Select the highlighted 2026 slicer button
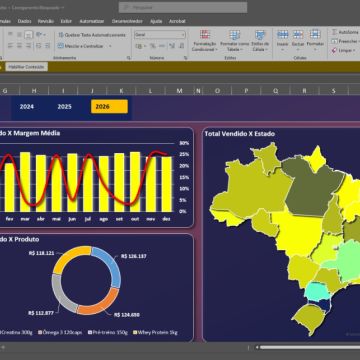 point(109,107)
